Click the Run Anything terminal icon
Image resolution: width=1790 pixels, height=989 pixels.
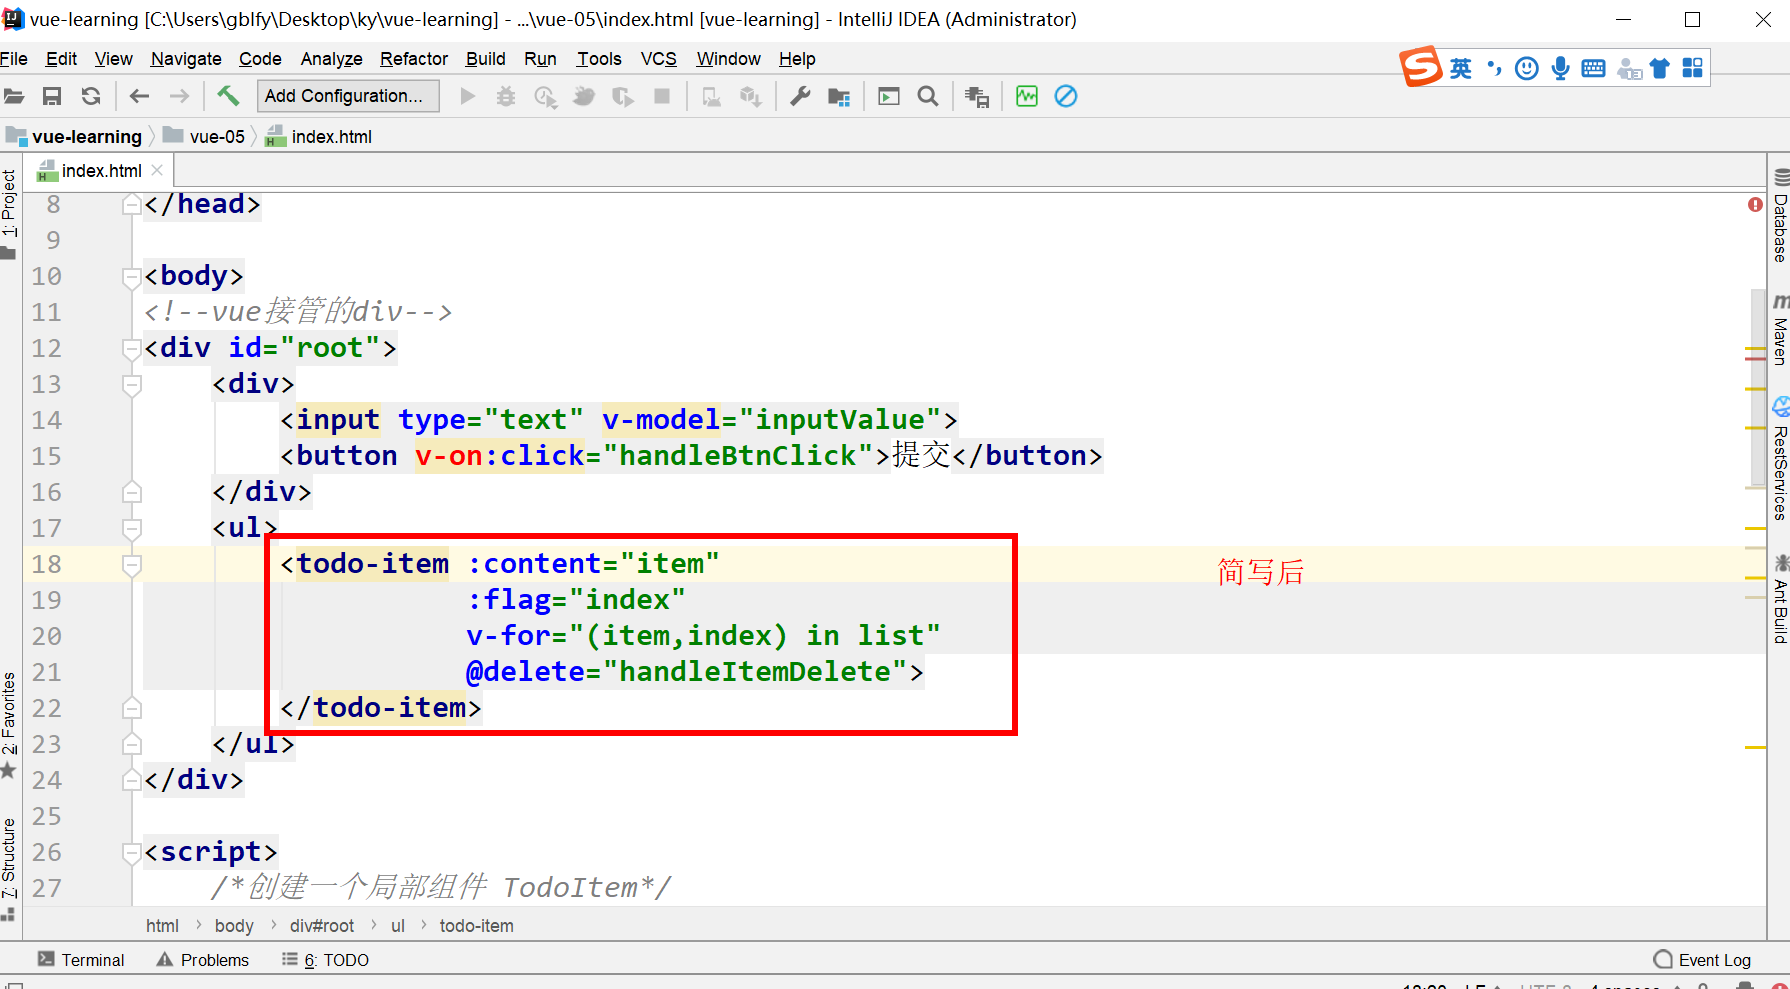click(889, 96)
